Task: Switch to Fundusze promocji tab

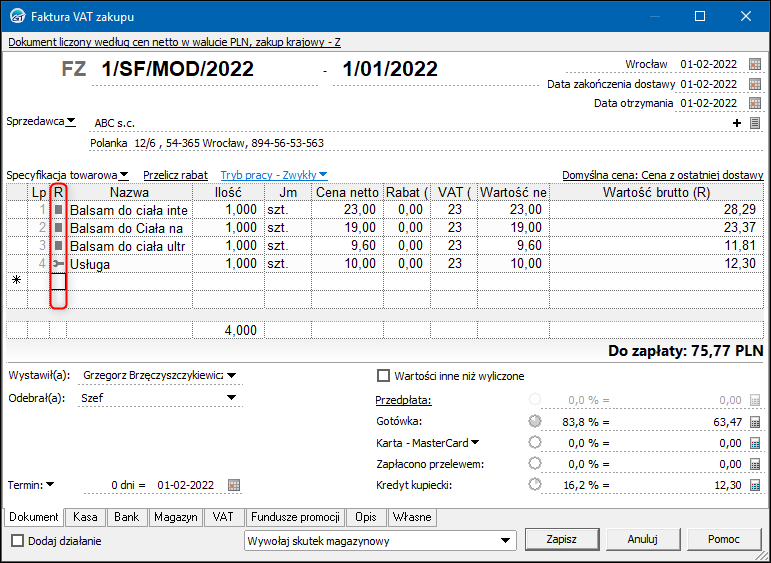Action: pyautogui.click(x=295, y=517)
